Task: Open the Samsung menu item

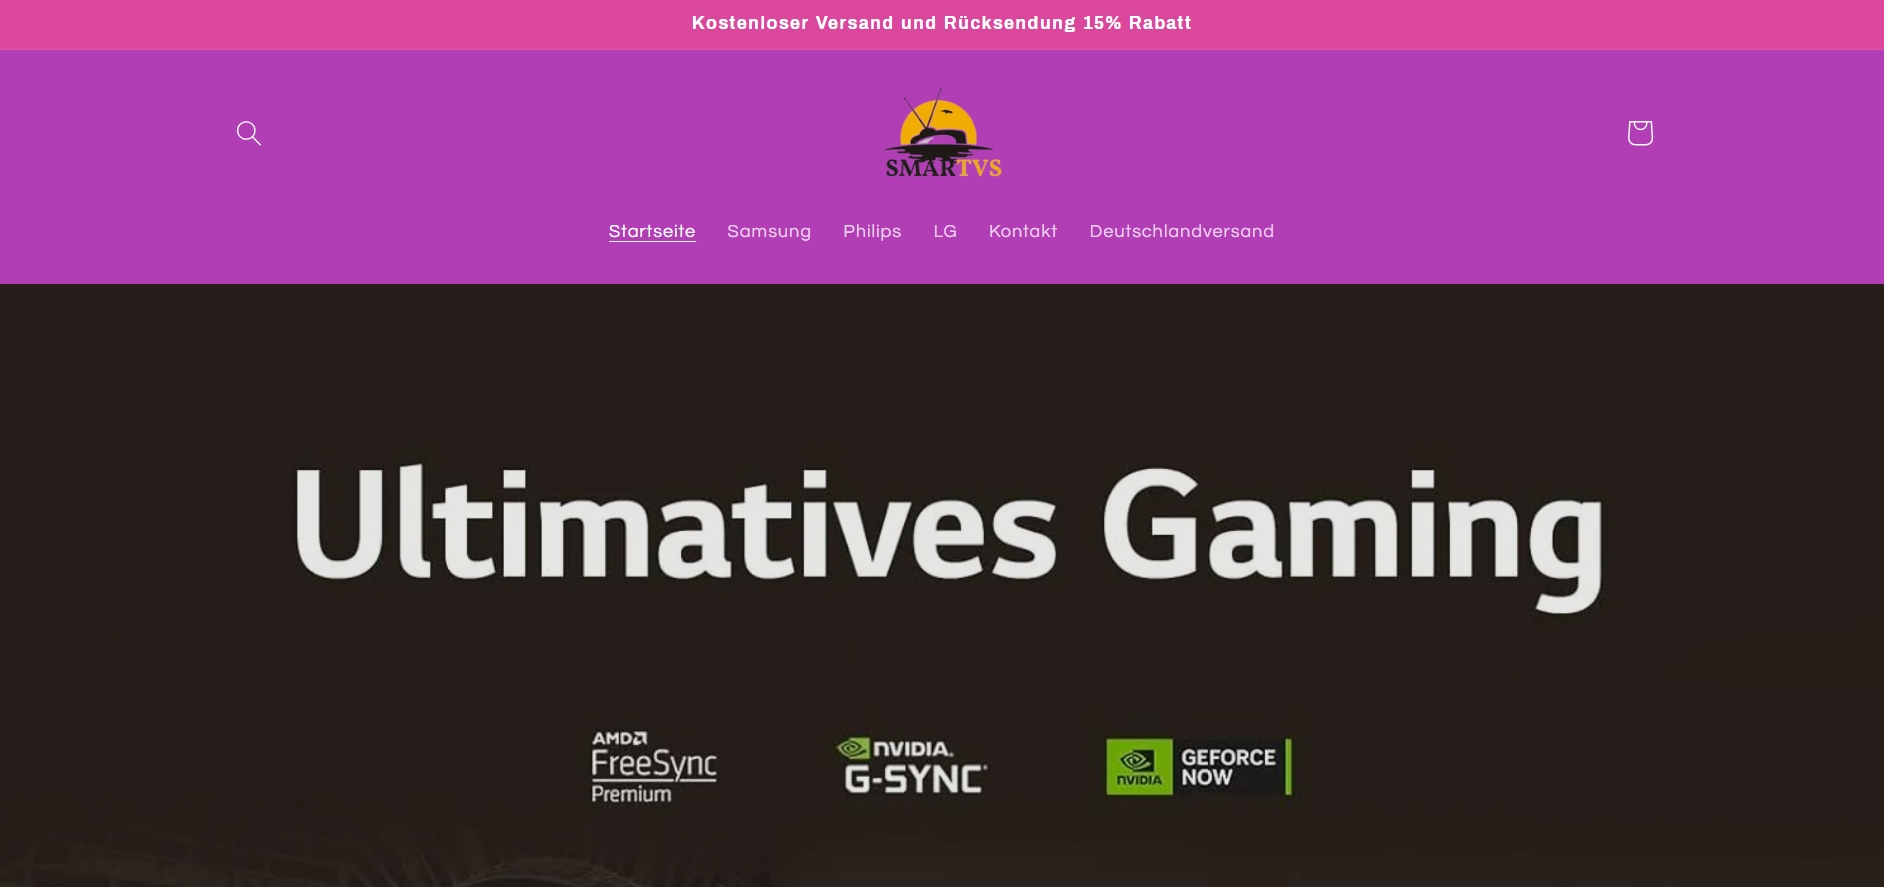Action: tap(769, 232)
